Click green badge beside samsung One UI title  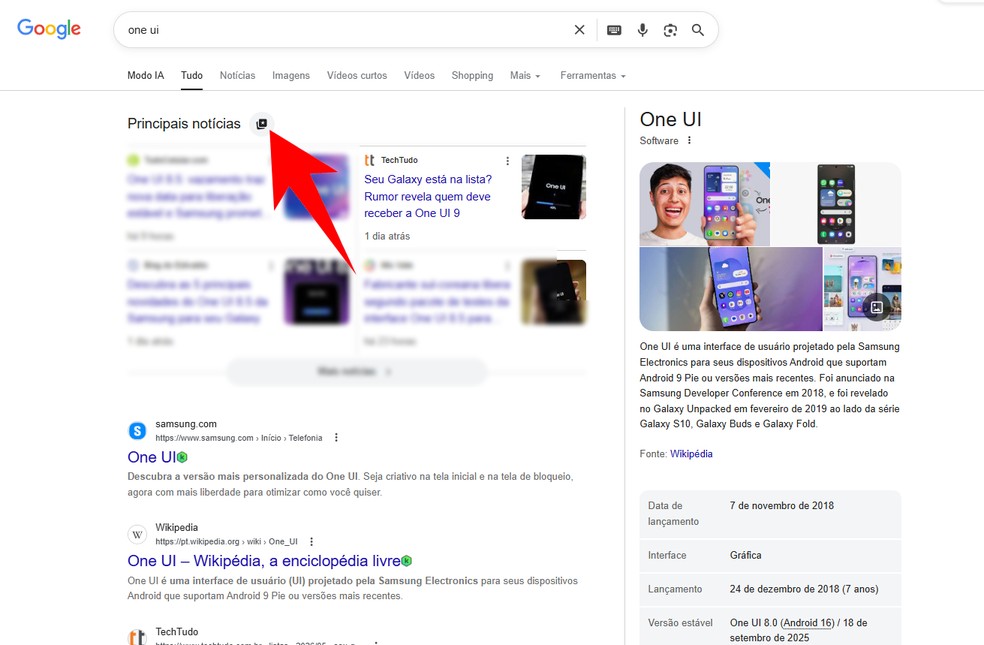point(182,457)
